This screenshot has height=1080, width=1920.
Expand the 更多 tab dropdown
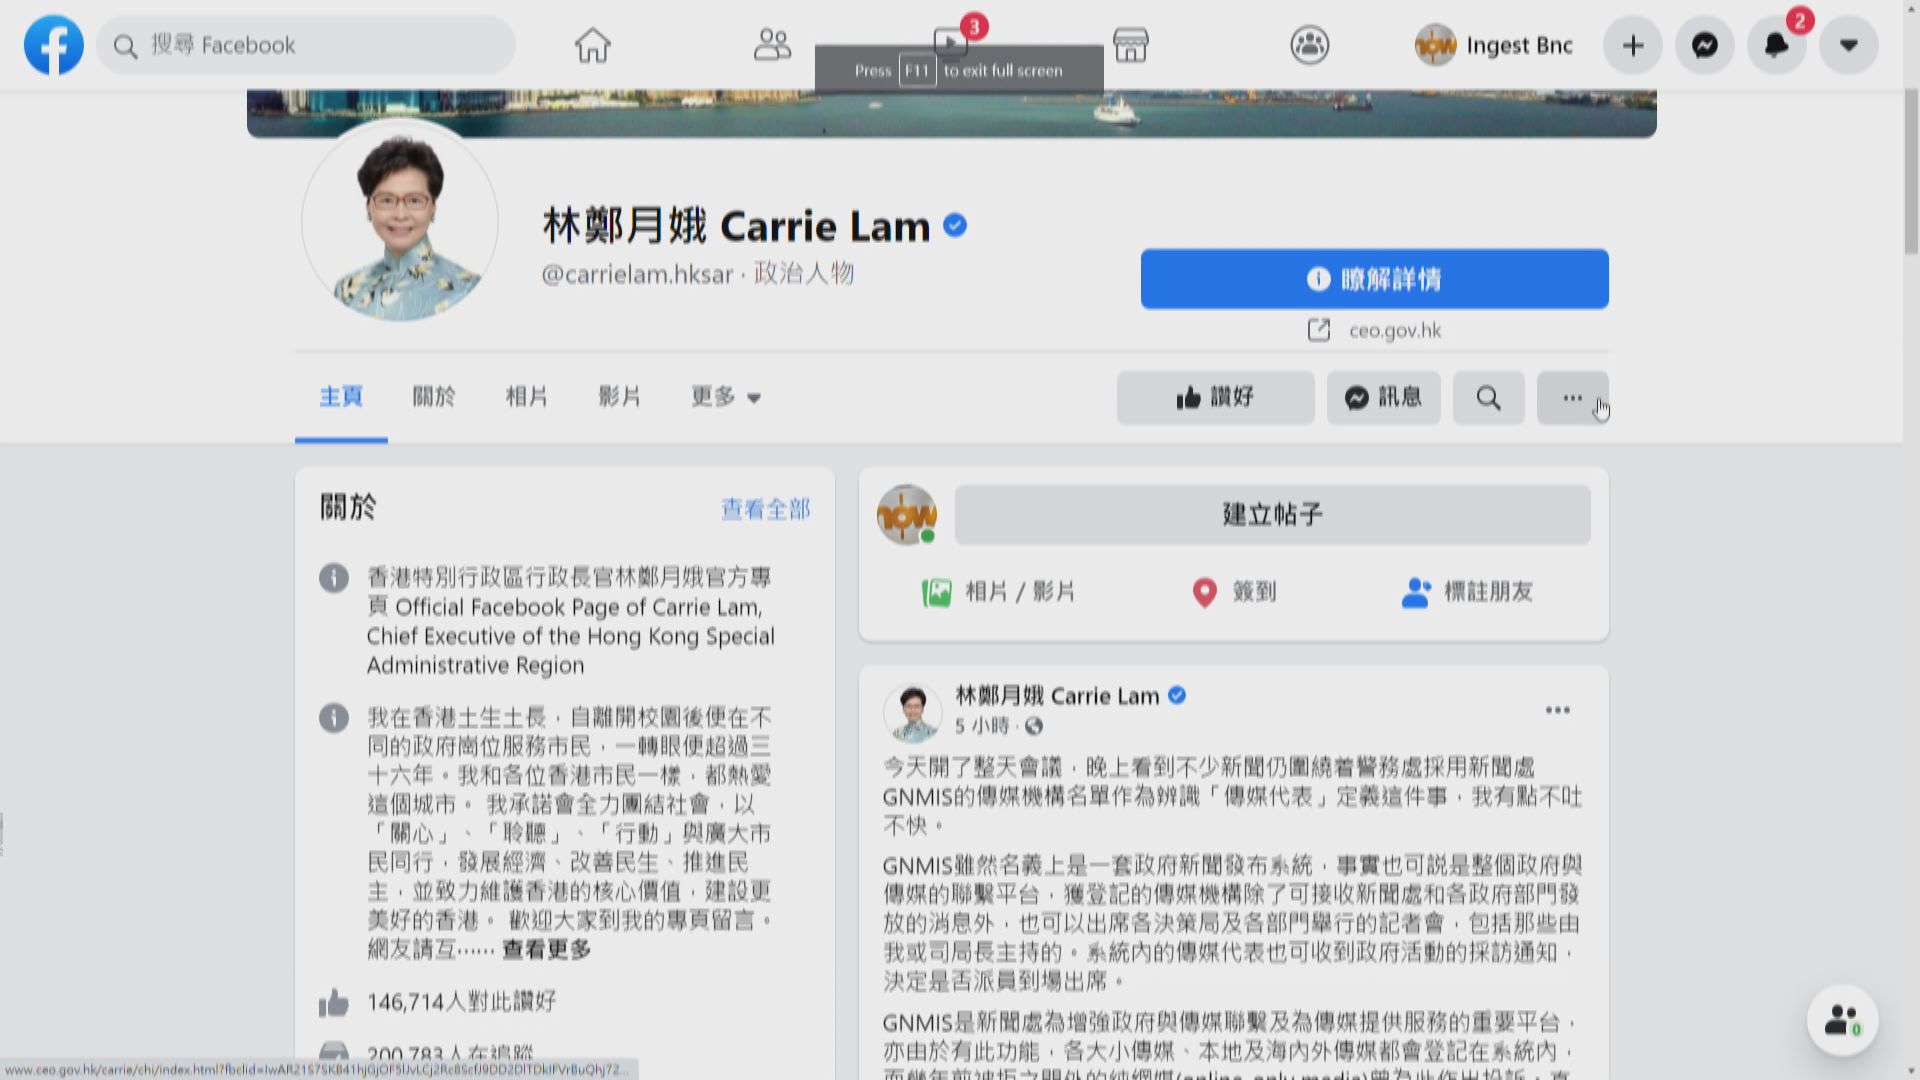[725, 397]
